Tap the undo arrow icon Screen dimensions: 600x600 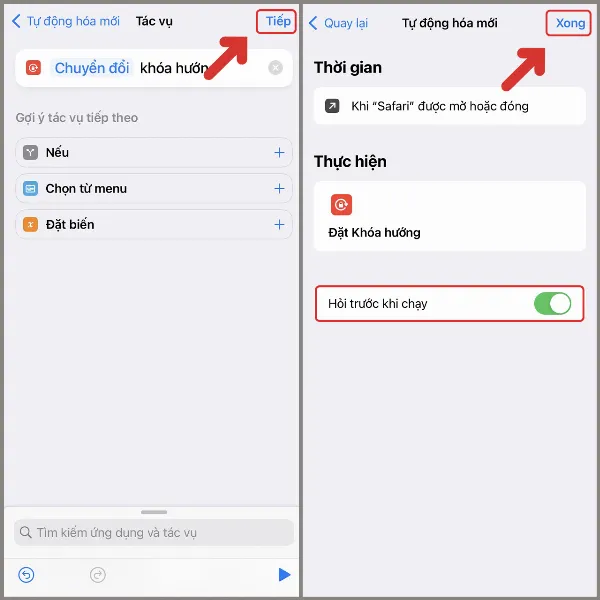click(26, 575)
